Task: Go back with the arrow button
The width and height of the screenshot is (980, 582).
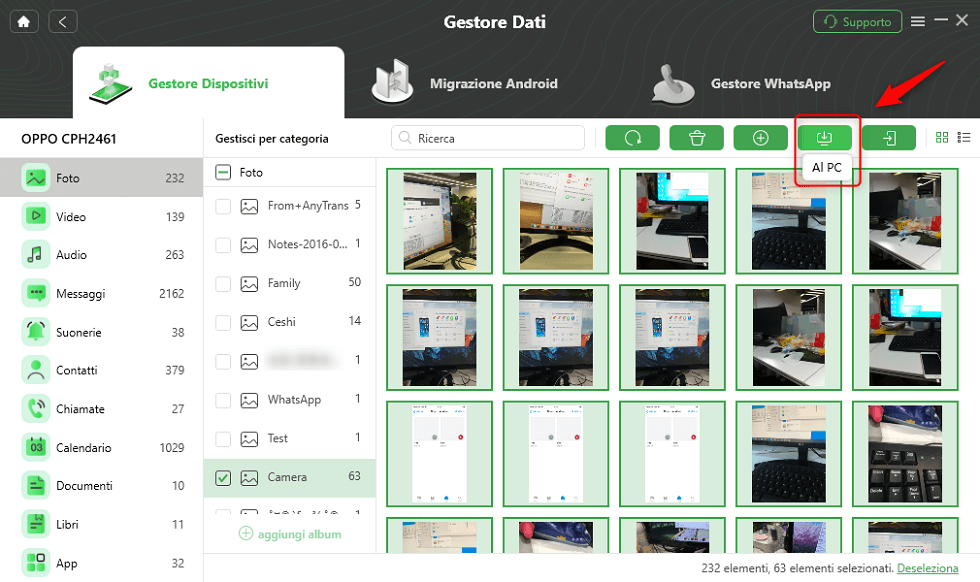Action: (62, 22)
